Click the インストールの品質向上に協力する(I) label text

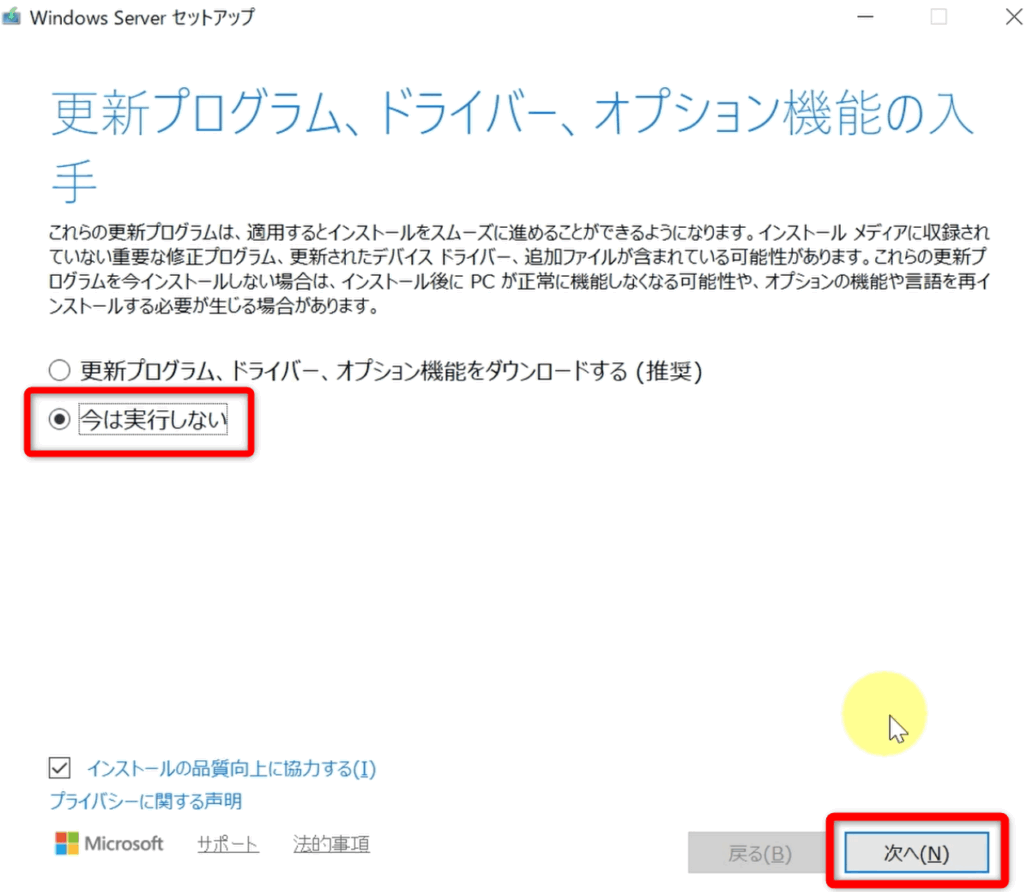pos(231,768)
